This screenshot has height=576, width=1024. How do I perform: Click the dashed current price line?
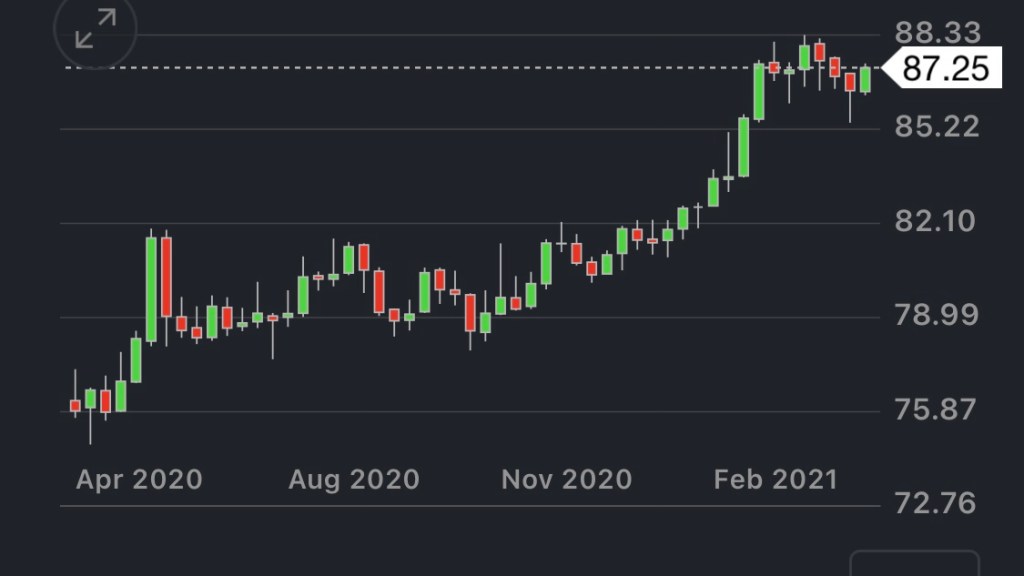(400, 68)
